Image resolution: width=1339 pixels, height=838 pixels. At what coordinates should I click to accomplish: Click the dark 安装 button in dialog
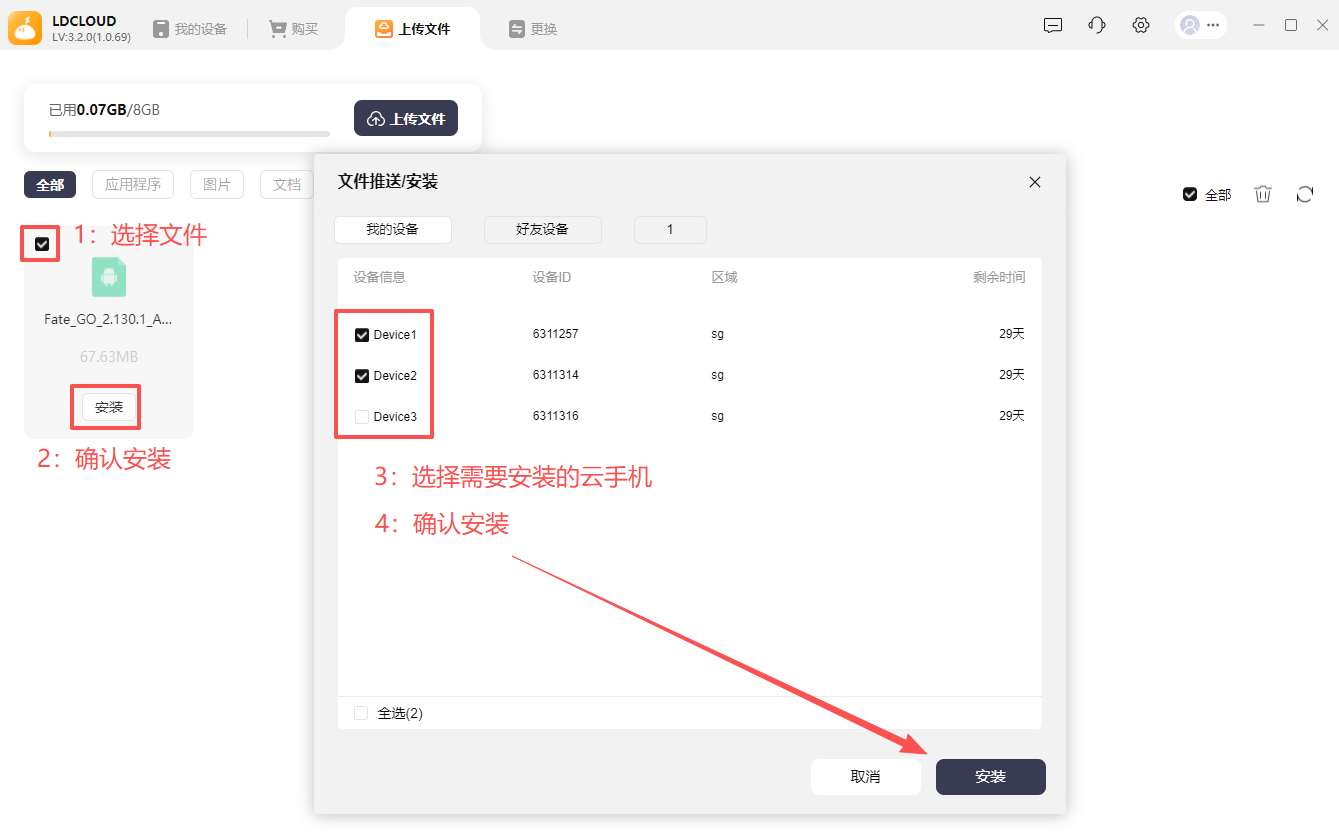[x=990, y=777]
